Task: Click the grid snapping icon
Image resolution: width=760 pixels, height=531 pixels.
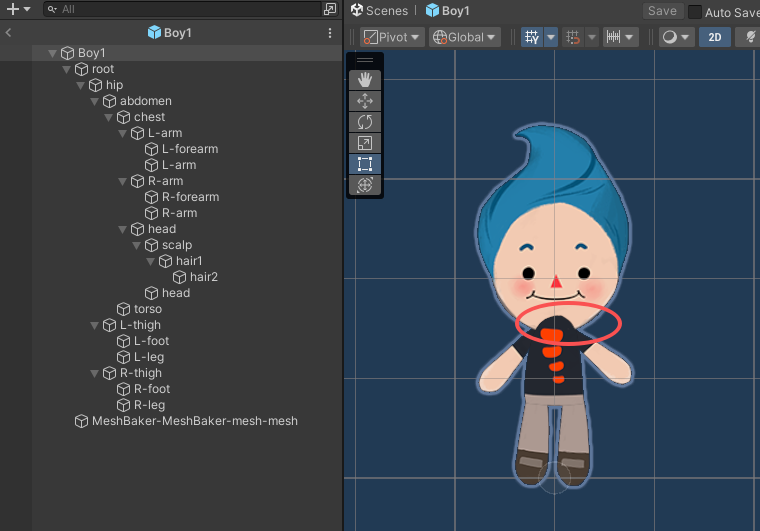Action: 532,37
